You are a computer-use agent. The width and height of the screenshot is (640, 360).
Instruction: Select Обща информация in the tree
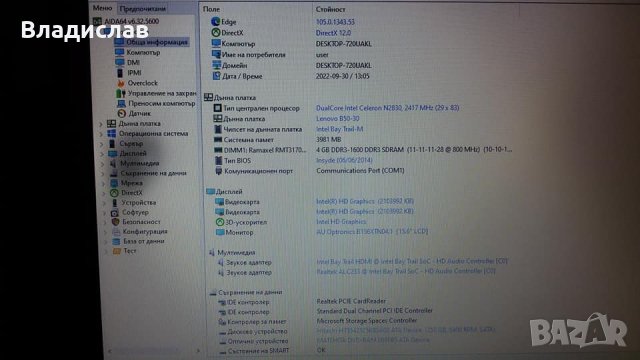click(x=157, y=42)
